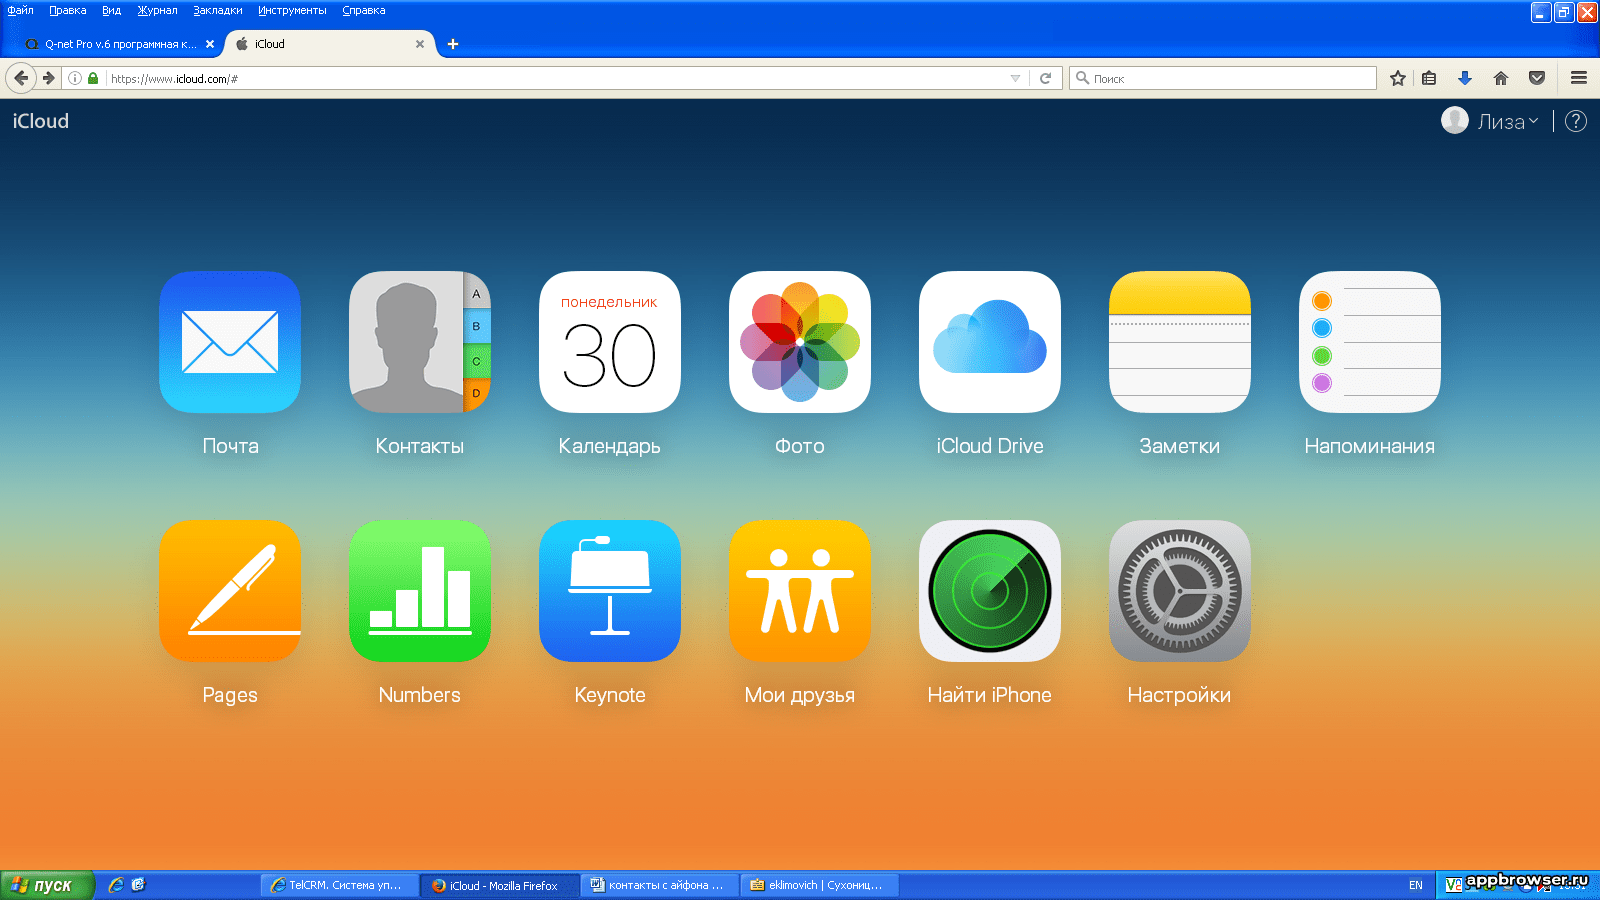Image resolution: width=1600 pixels, height=900 pixels.
Task: Open the Настройки gear icon
Action: click(1180, 591)
